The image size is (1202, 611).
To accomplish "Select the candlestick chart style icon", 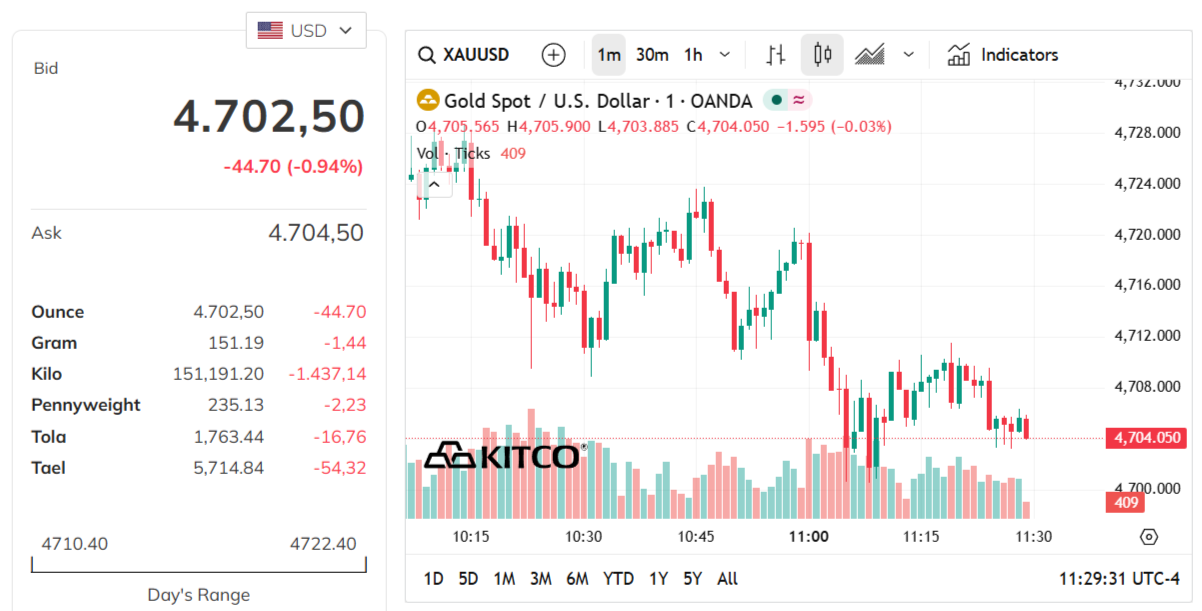I will click(x=822, y=54).
